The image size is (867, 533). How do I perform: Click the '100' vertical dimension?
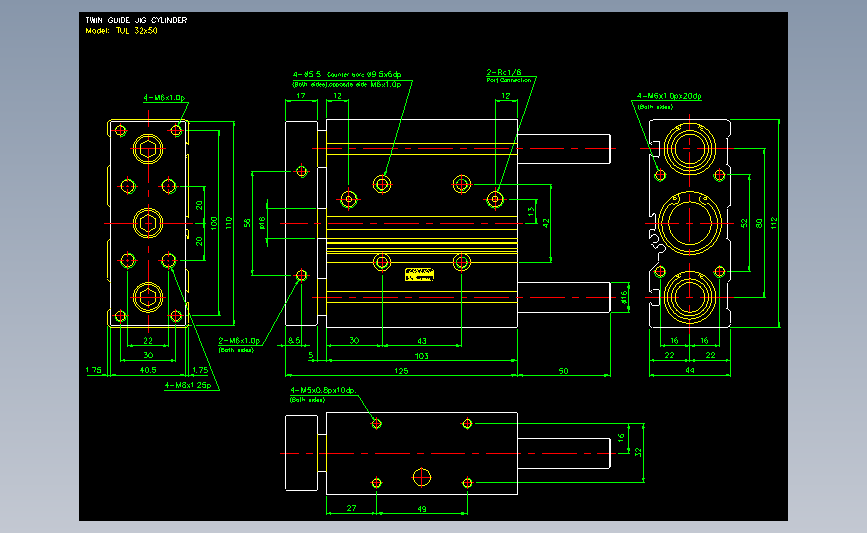coord(214,223)
